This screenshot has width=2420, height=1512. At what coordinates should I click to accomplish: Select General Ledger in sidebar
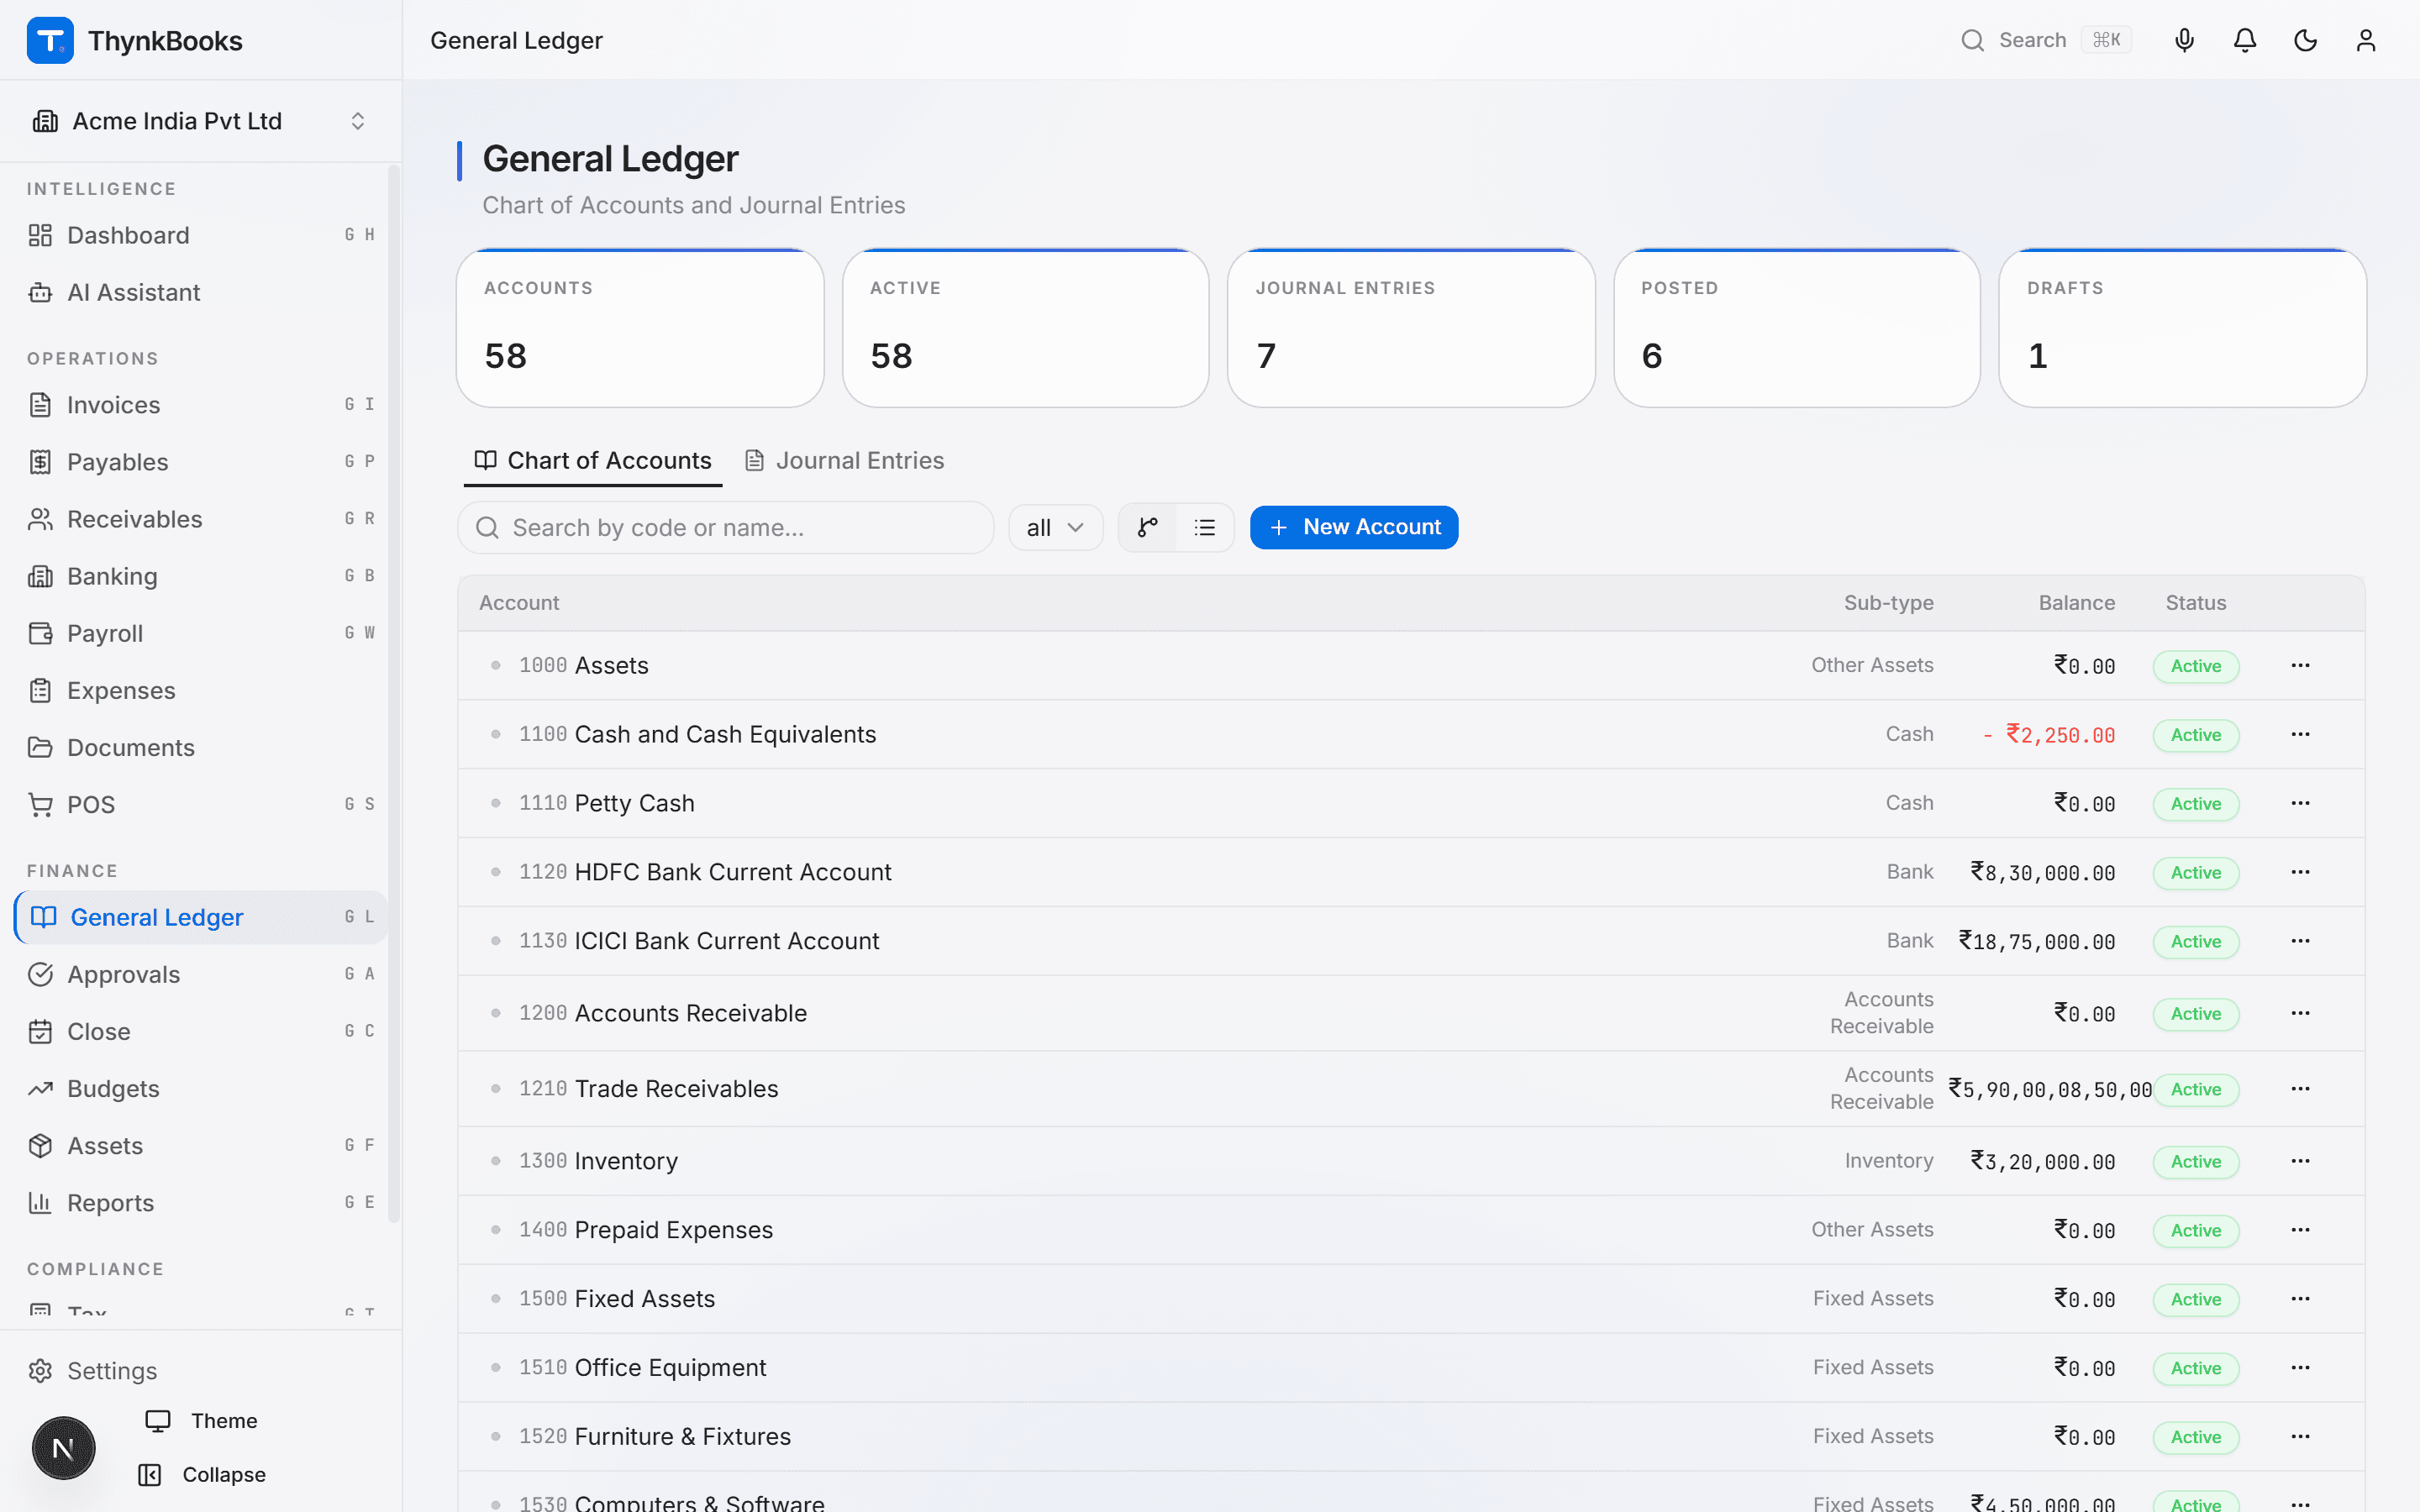[200, 917]
